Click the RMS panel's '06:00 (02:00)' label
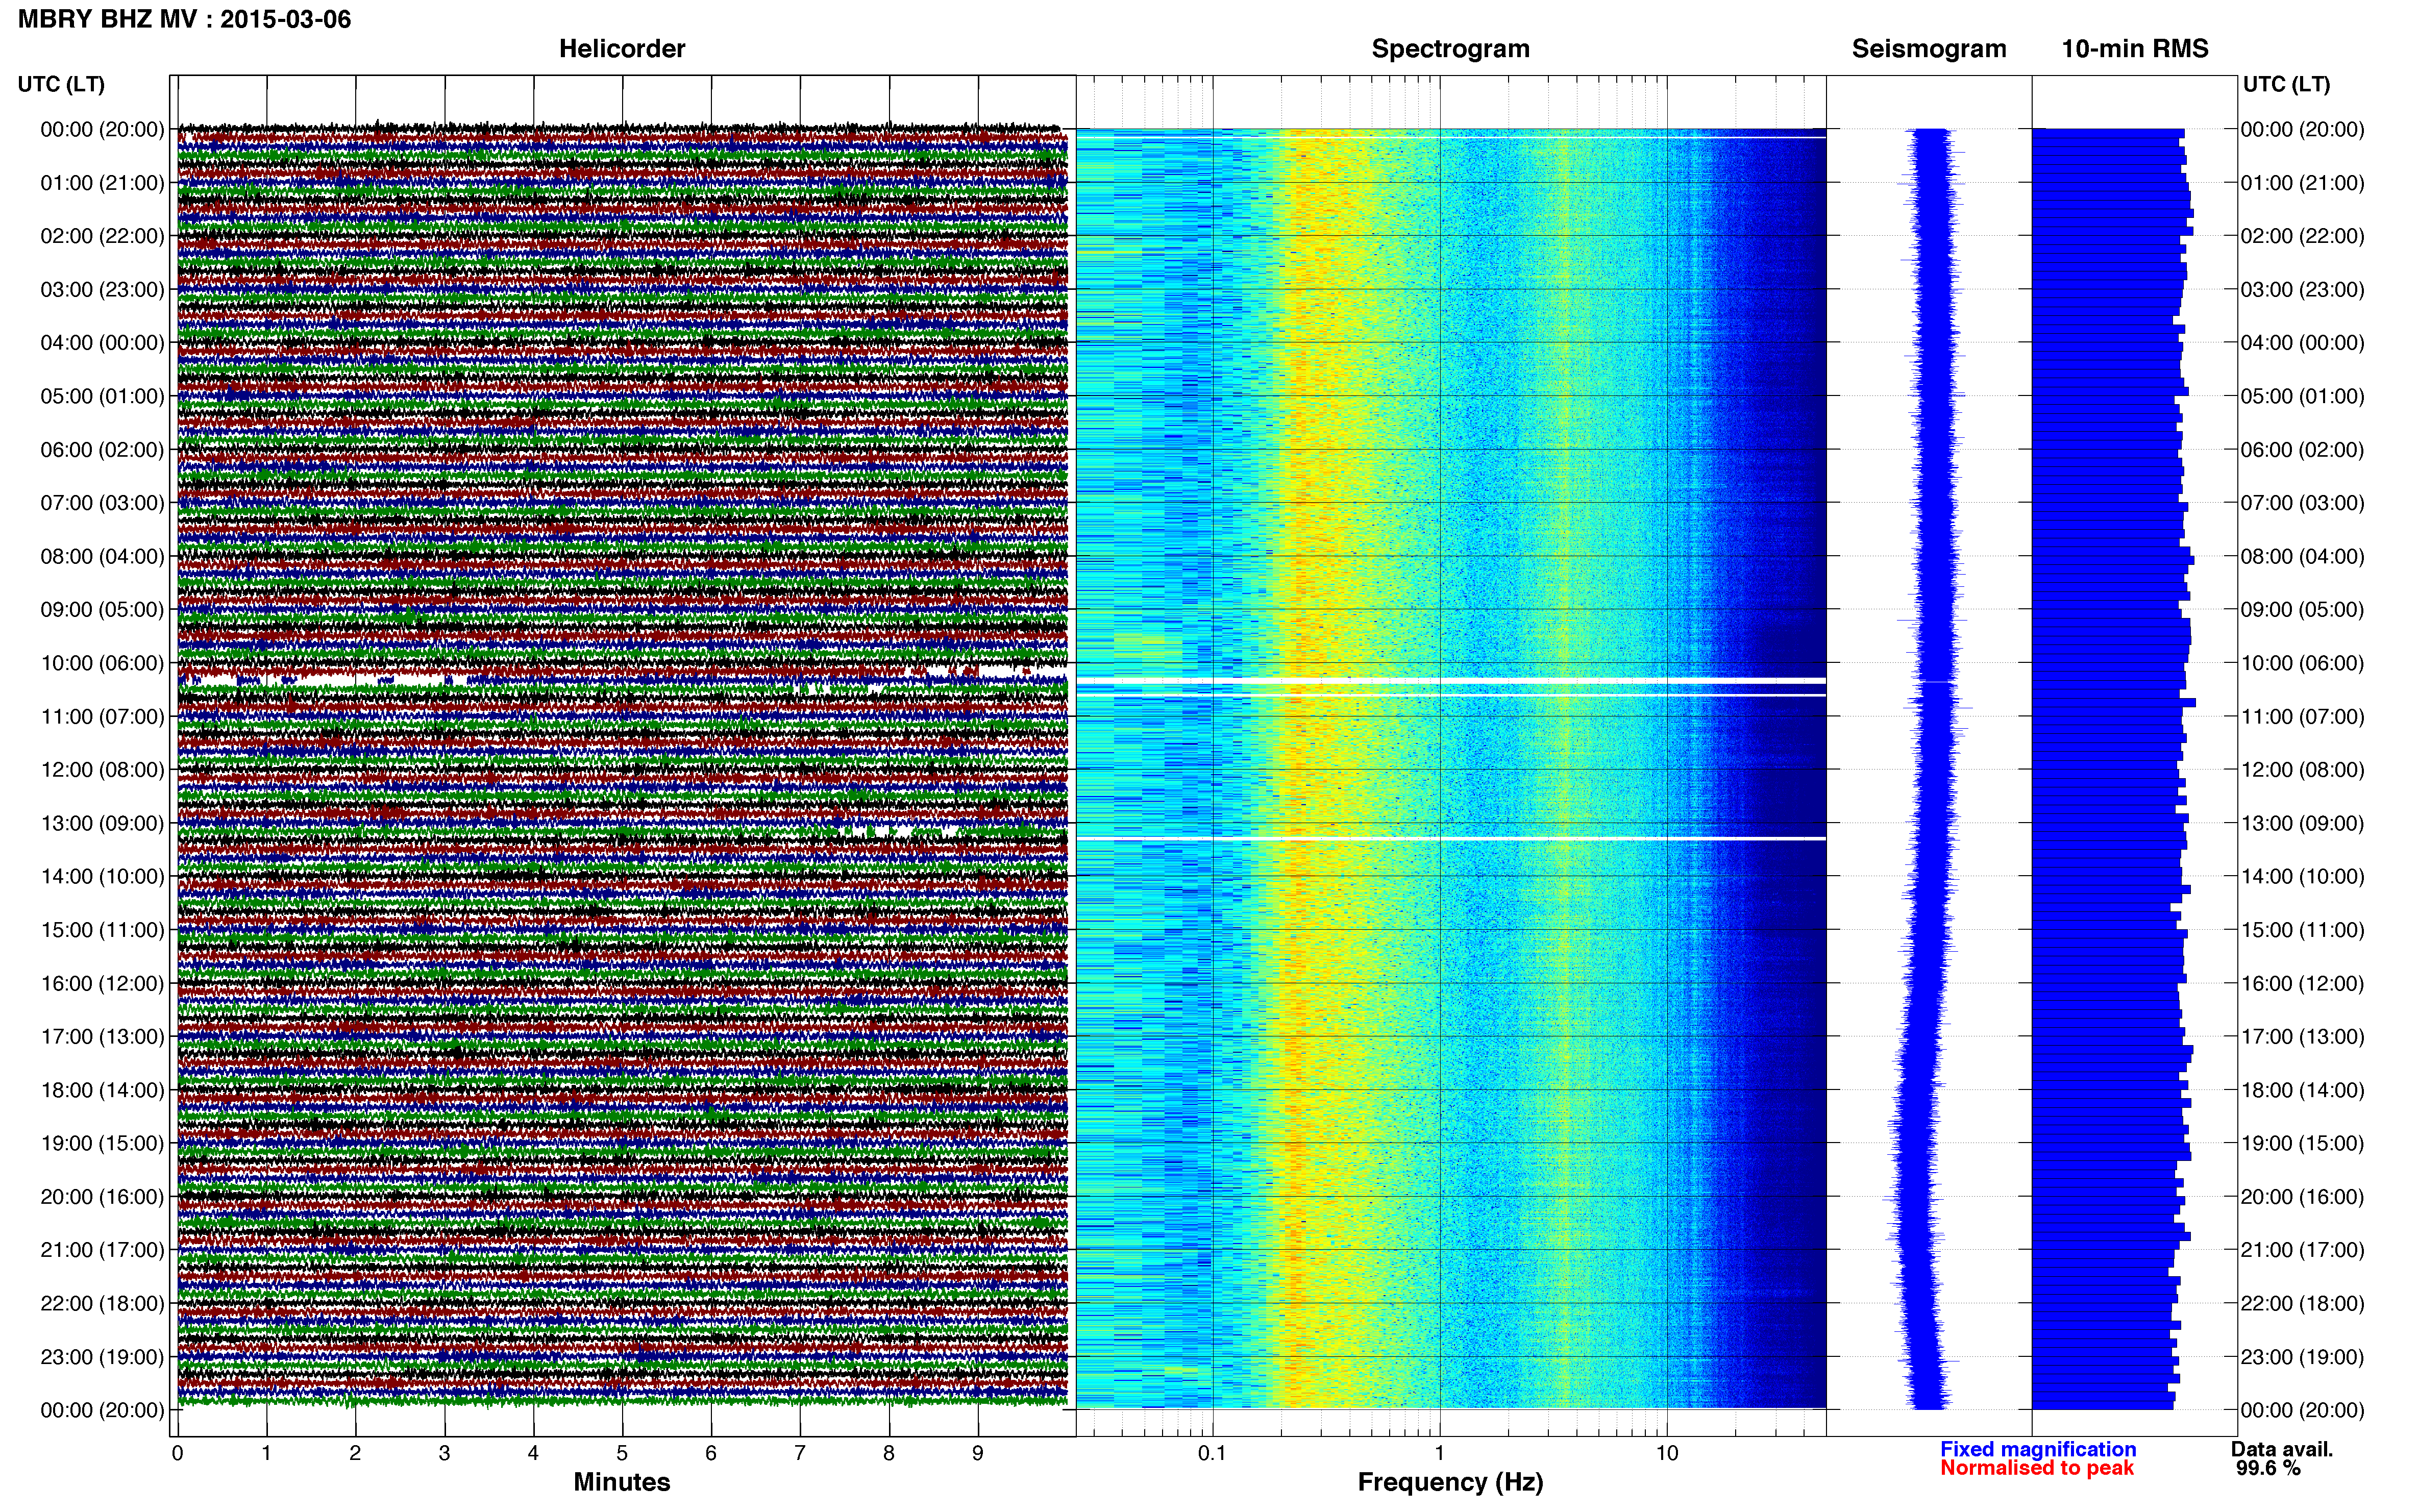This screenshot has height=1512, width=2419. pyautogui.click(x=2303, y=450)
